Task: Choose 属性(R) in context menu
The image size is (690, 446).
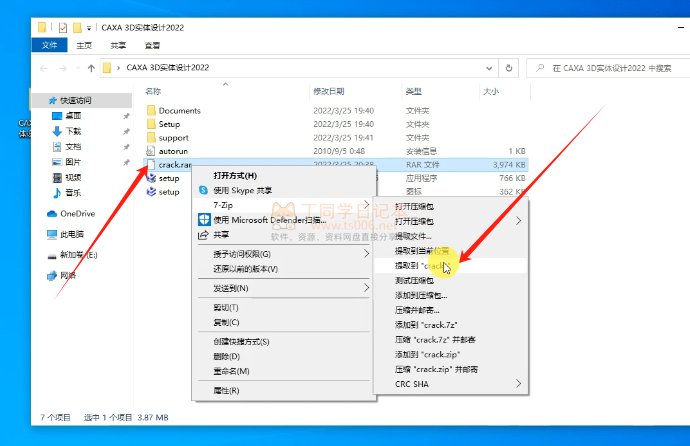Action: (284, 391)
